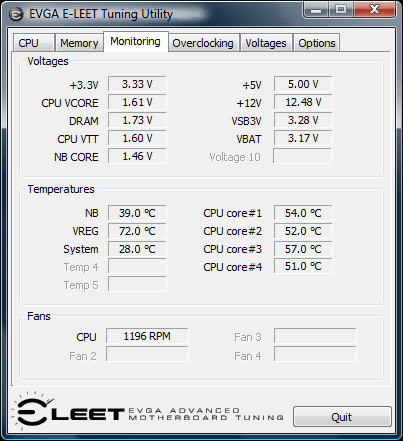Click the Voltages group heading
403x441 pixels.
[x=48, y=61]
